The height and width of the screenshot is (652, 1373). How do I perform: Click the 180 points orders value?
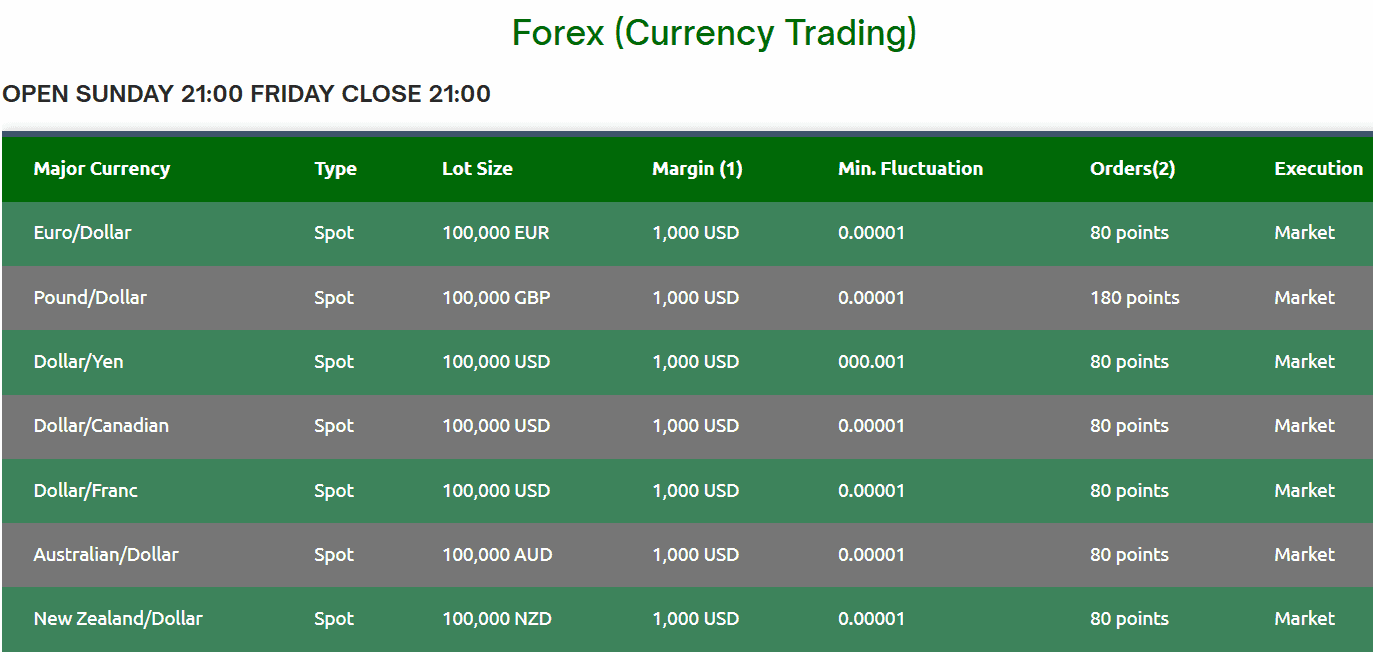pyautogui.click(x=1134, y=298)
